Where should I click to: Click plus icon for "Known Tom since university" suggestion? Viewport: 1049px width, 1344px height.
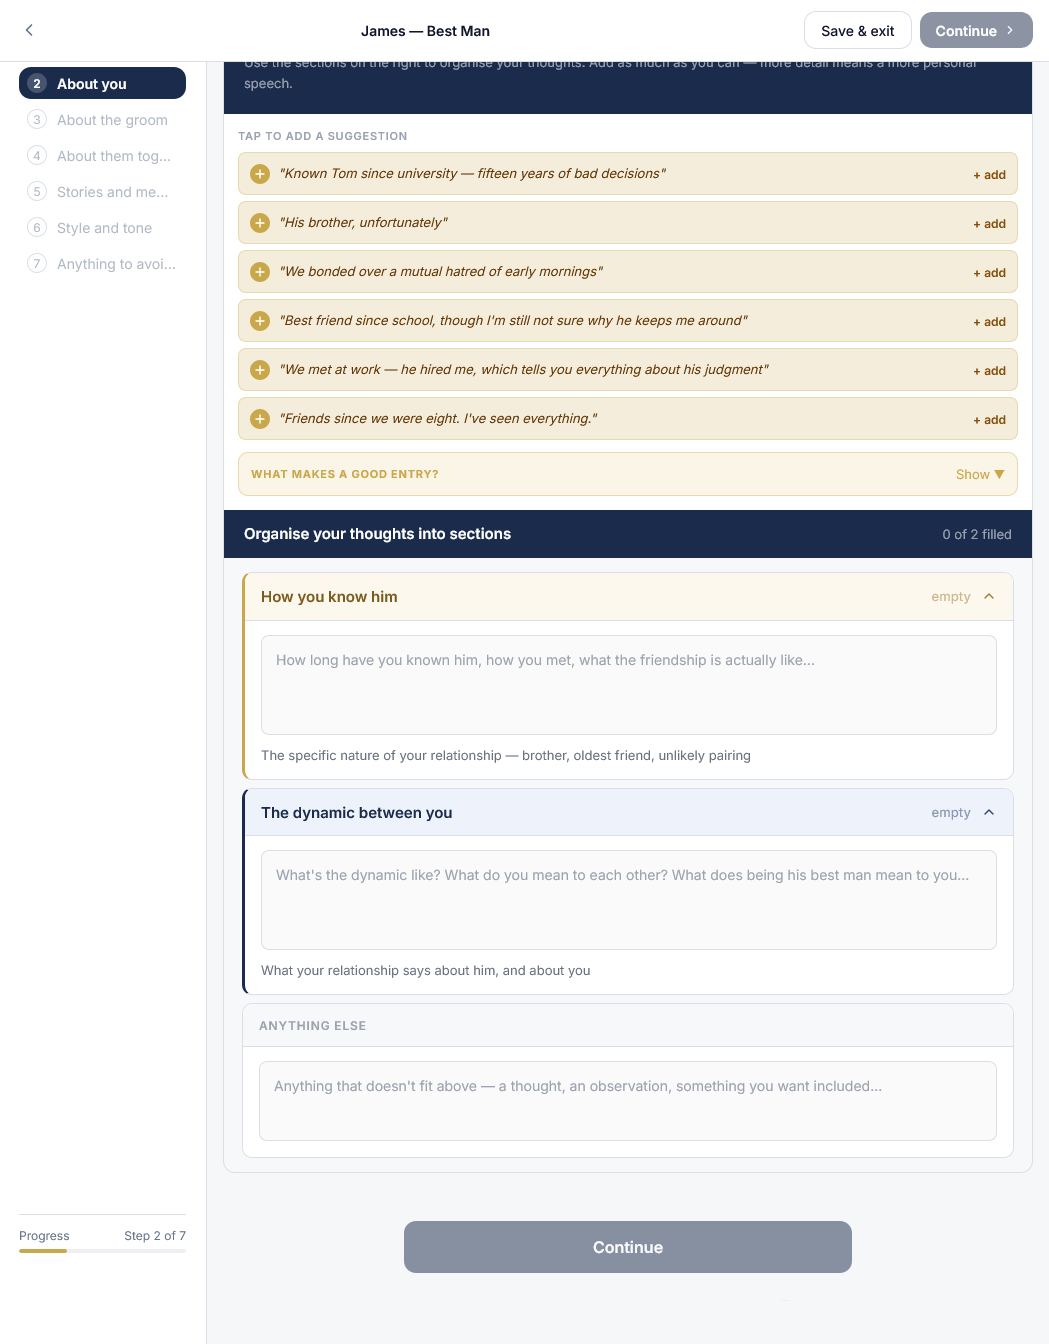[260, 174]
